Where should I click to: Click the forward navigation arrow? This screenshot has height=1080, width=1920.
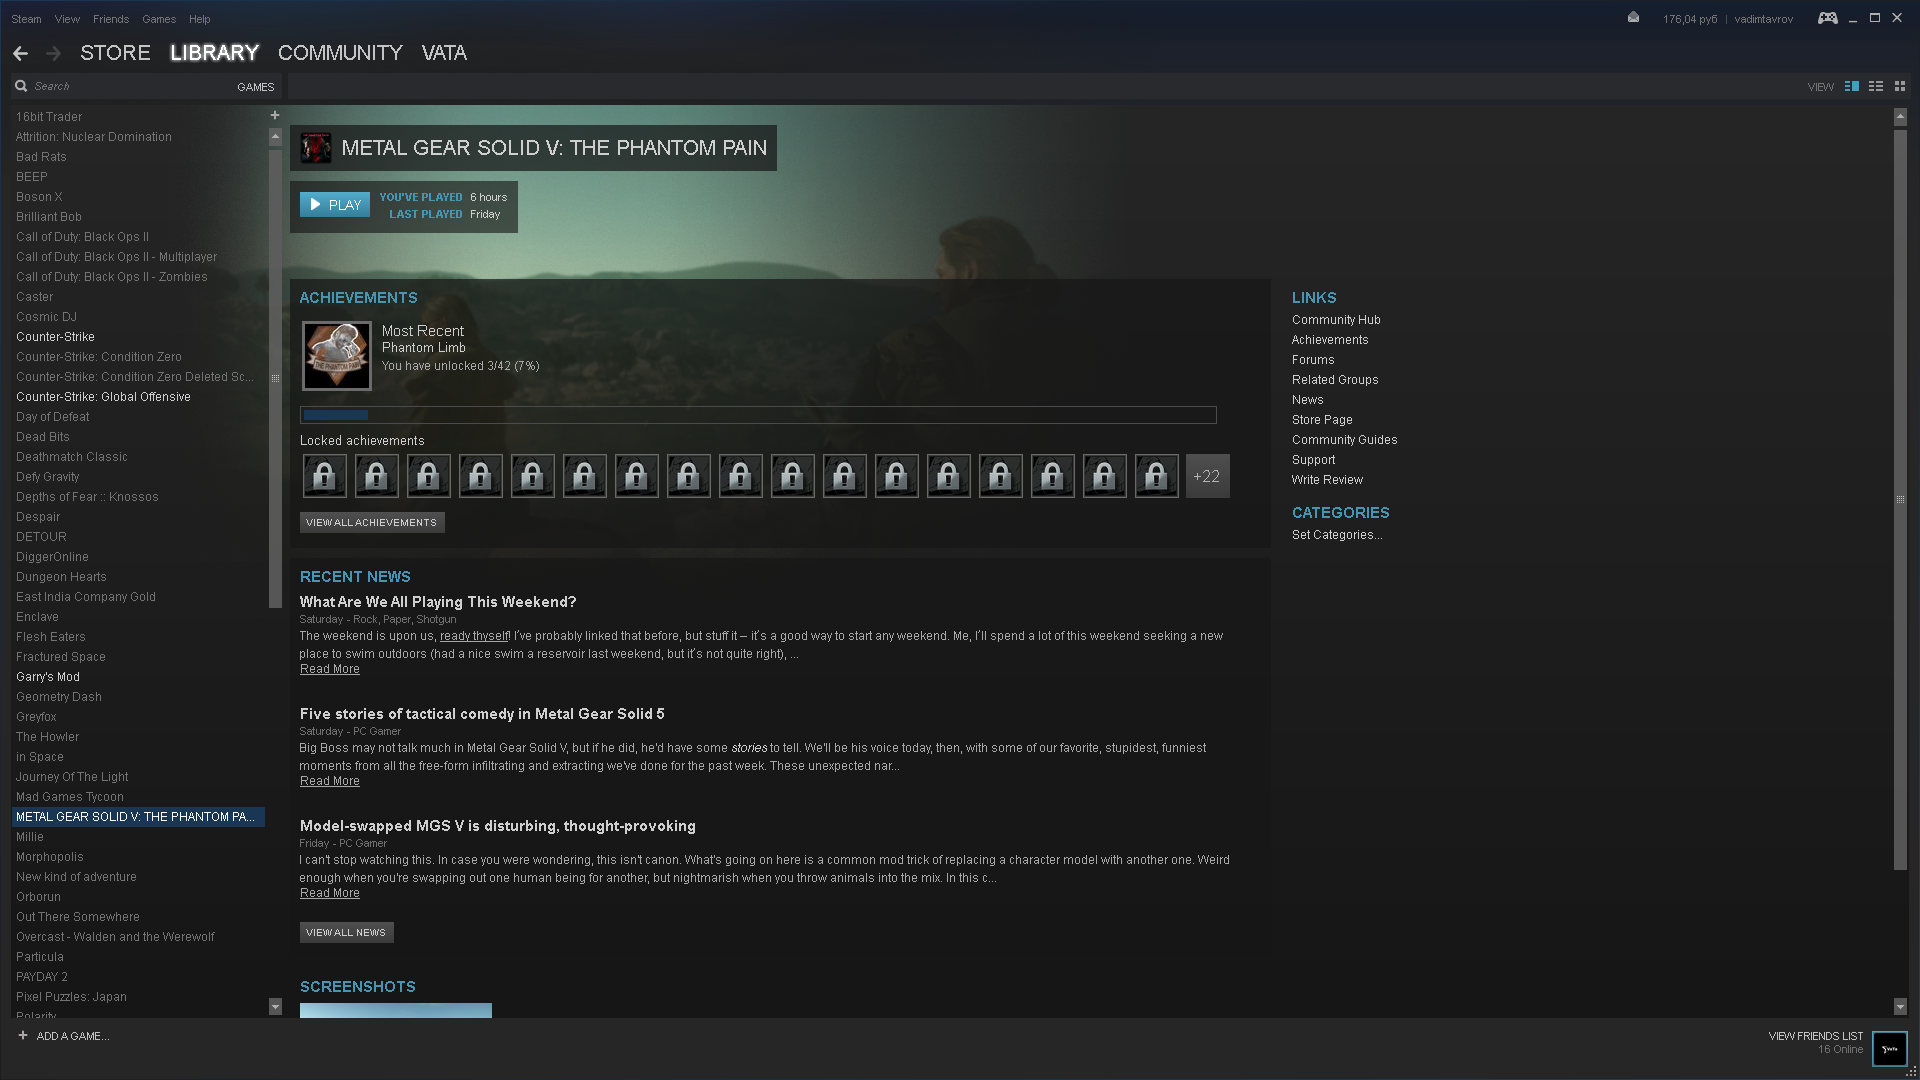(x=54, y=53)
